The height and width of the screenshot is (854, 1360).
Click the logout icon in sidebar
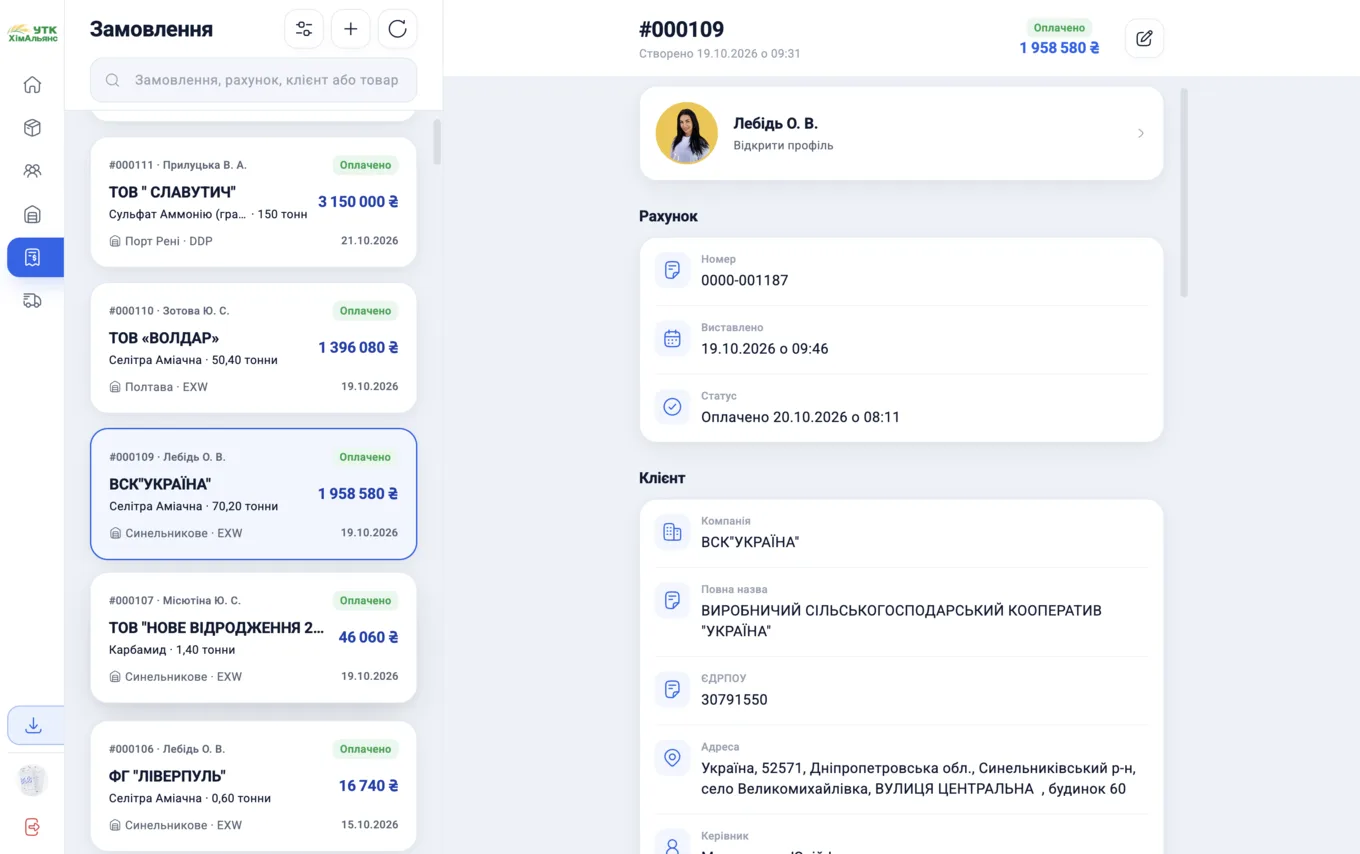(32, 827)
